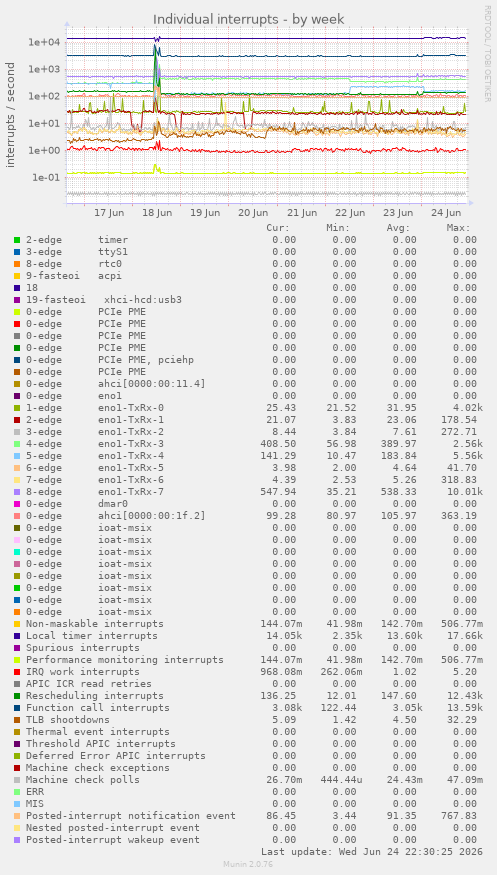Click the 17.66k max value of Local timer

tap(465, 636)
